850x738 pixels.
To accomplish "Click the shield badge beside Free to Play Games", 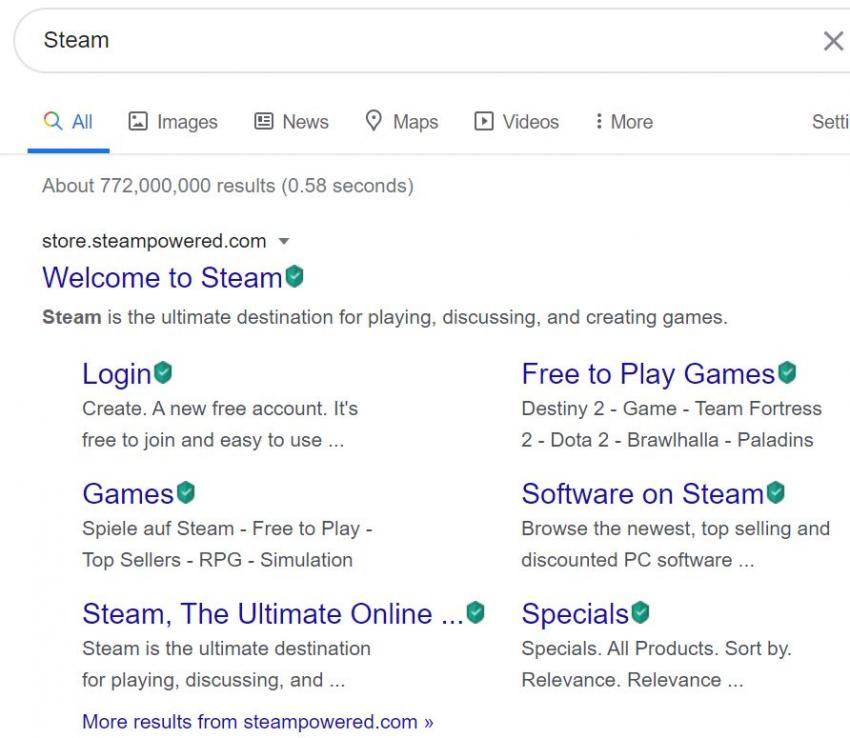I will click(787, 373).
